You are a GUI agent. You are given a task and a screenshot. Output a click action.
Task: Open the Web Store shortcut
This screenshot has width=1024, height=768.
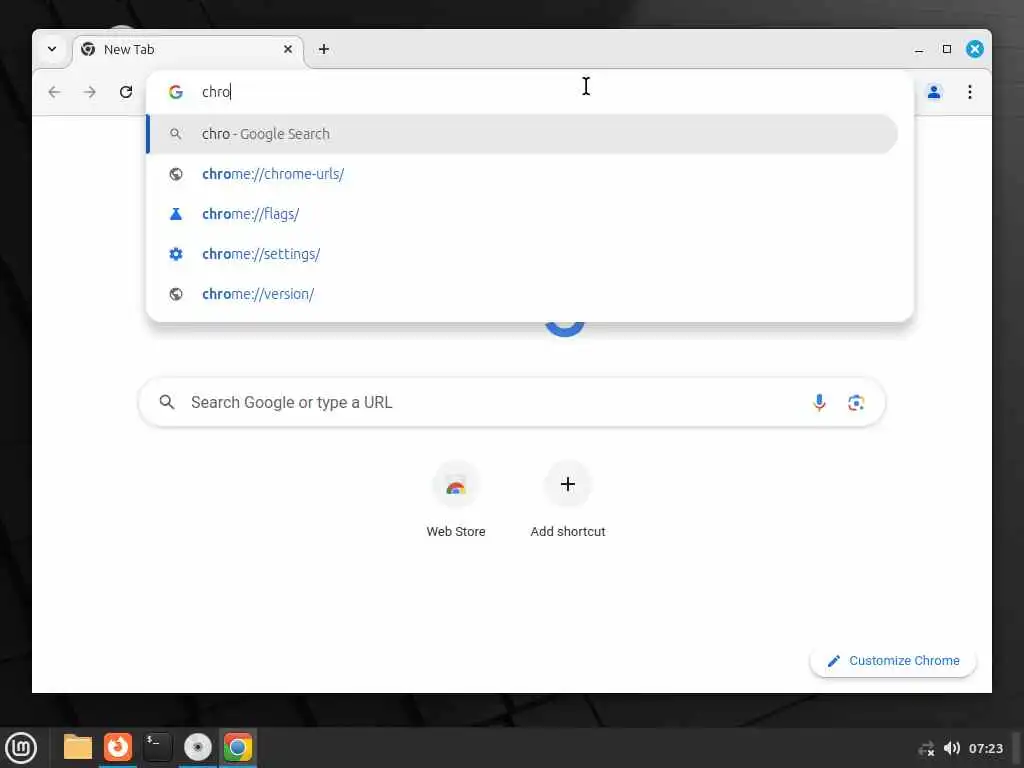pos(456,500)
